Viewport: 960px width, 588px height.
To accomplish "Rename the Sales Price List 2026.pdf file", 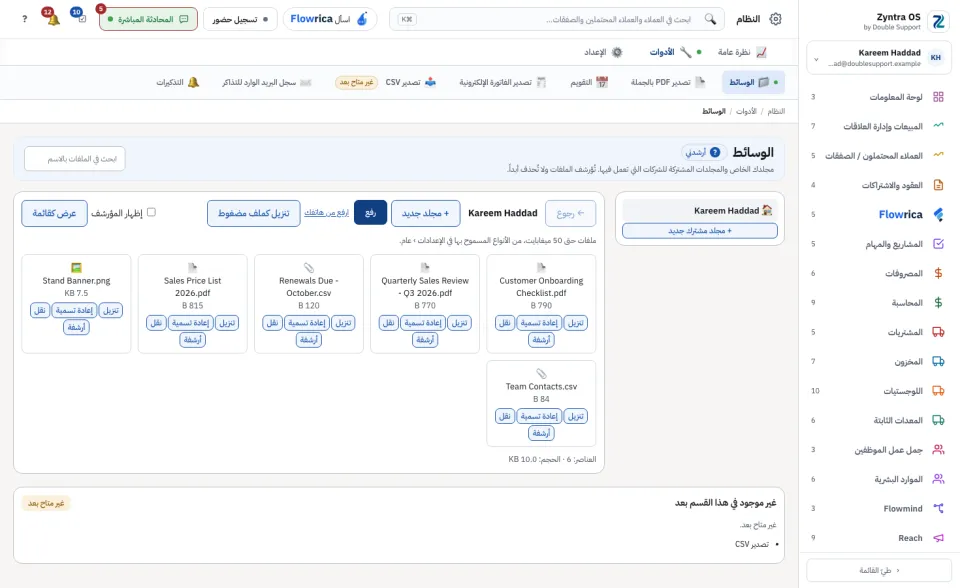I will [190, 323].
